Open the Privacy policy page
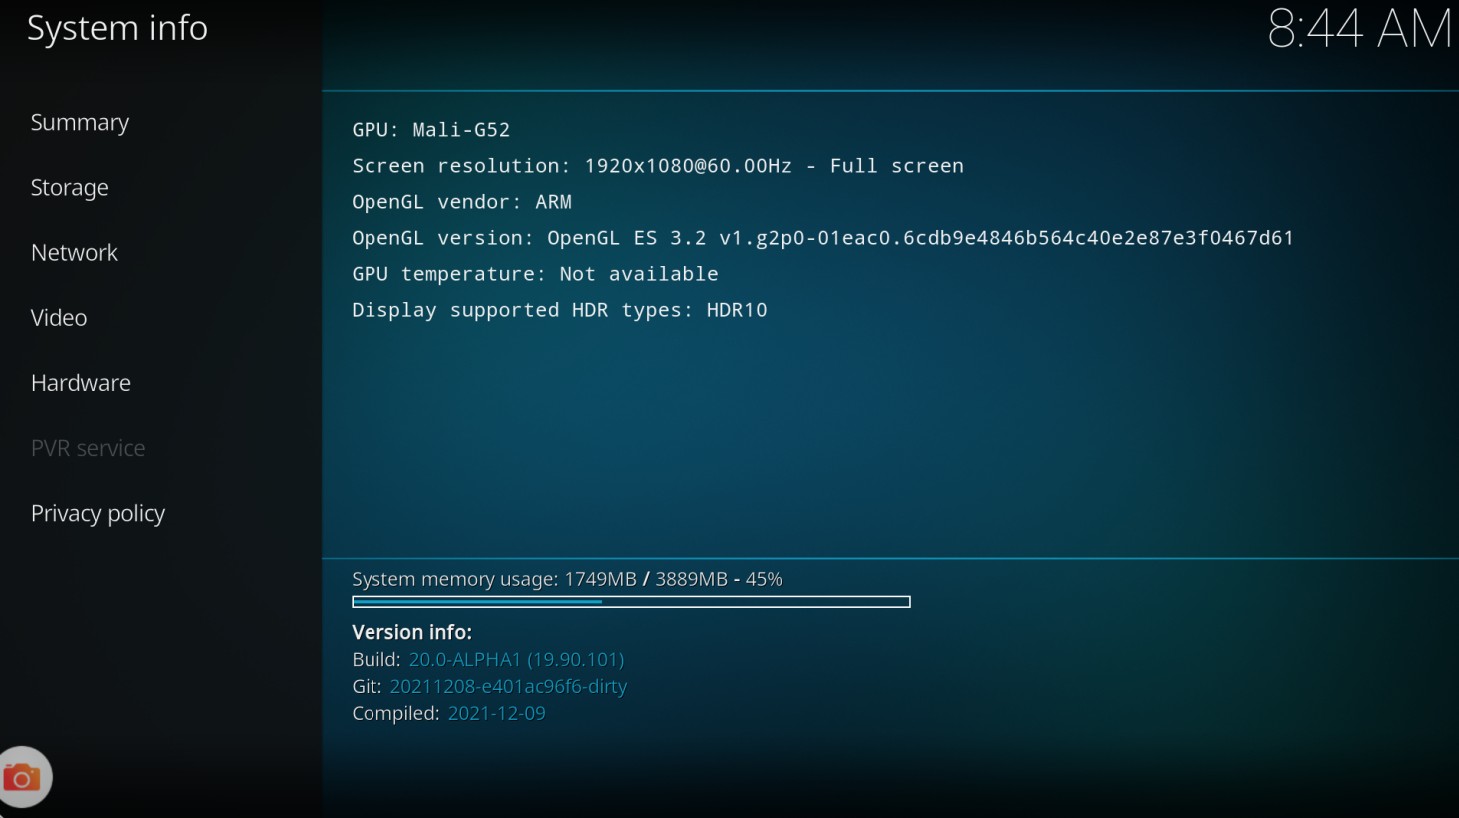The width and height of the screenshot is (1459, 818). coord(98,513)
